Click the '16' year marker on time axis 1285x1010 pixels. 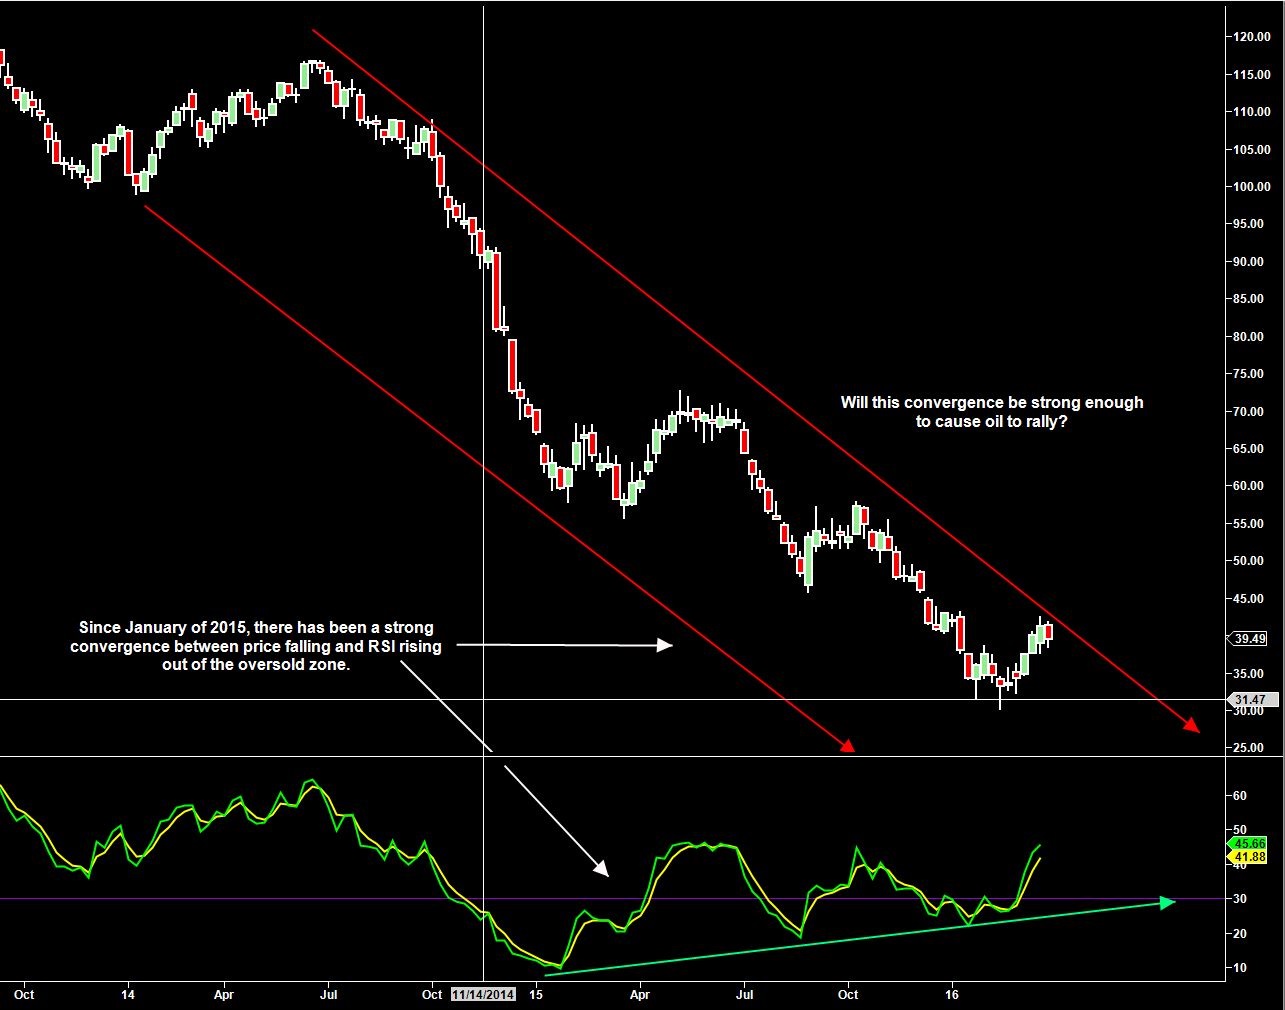pos(952,995)
